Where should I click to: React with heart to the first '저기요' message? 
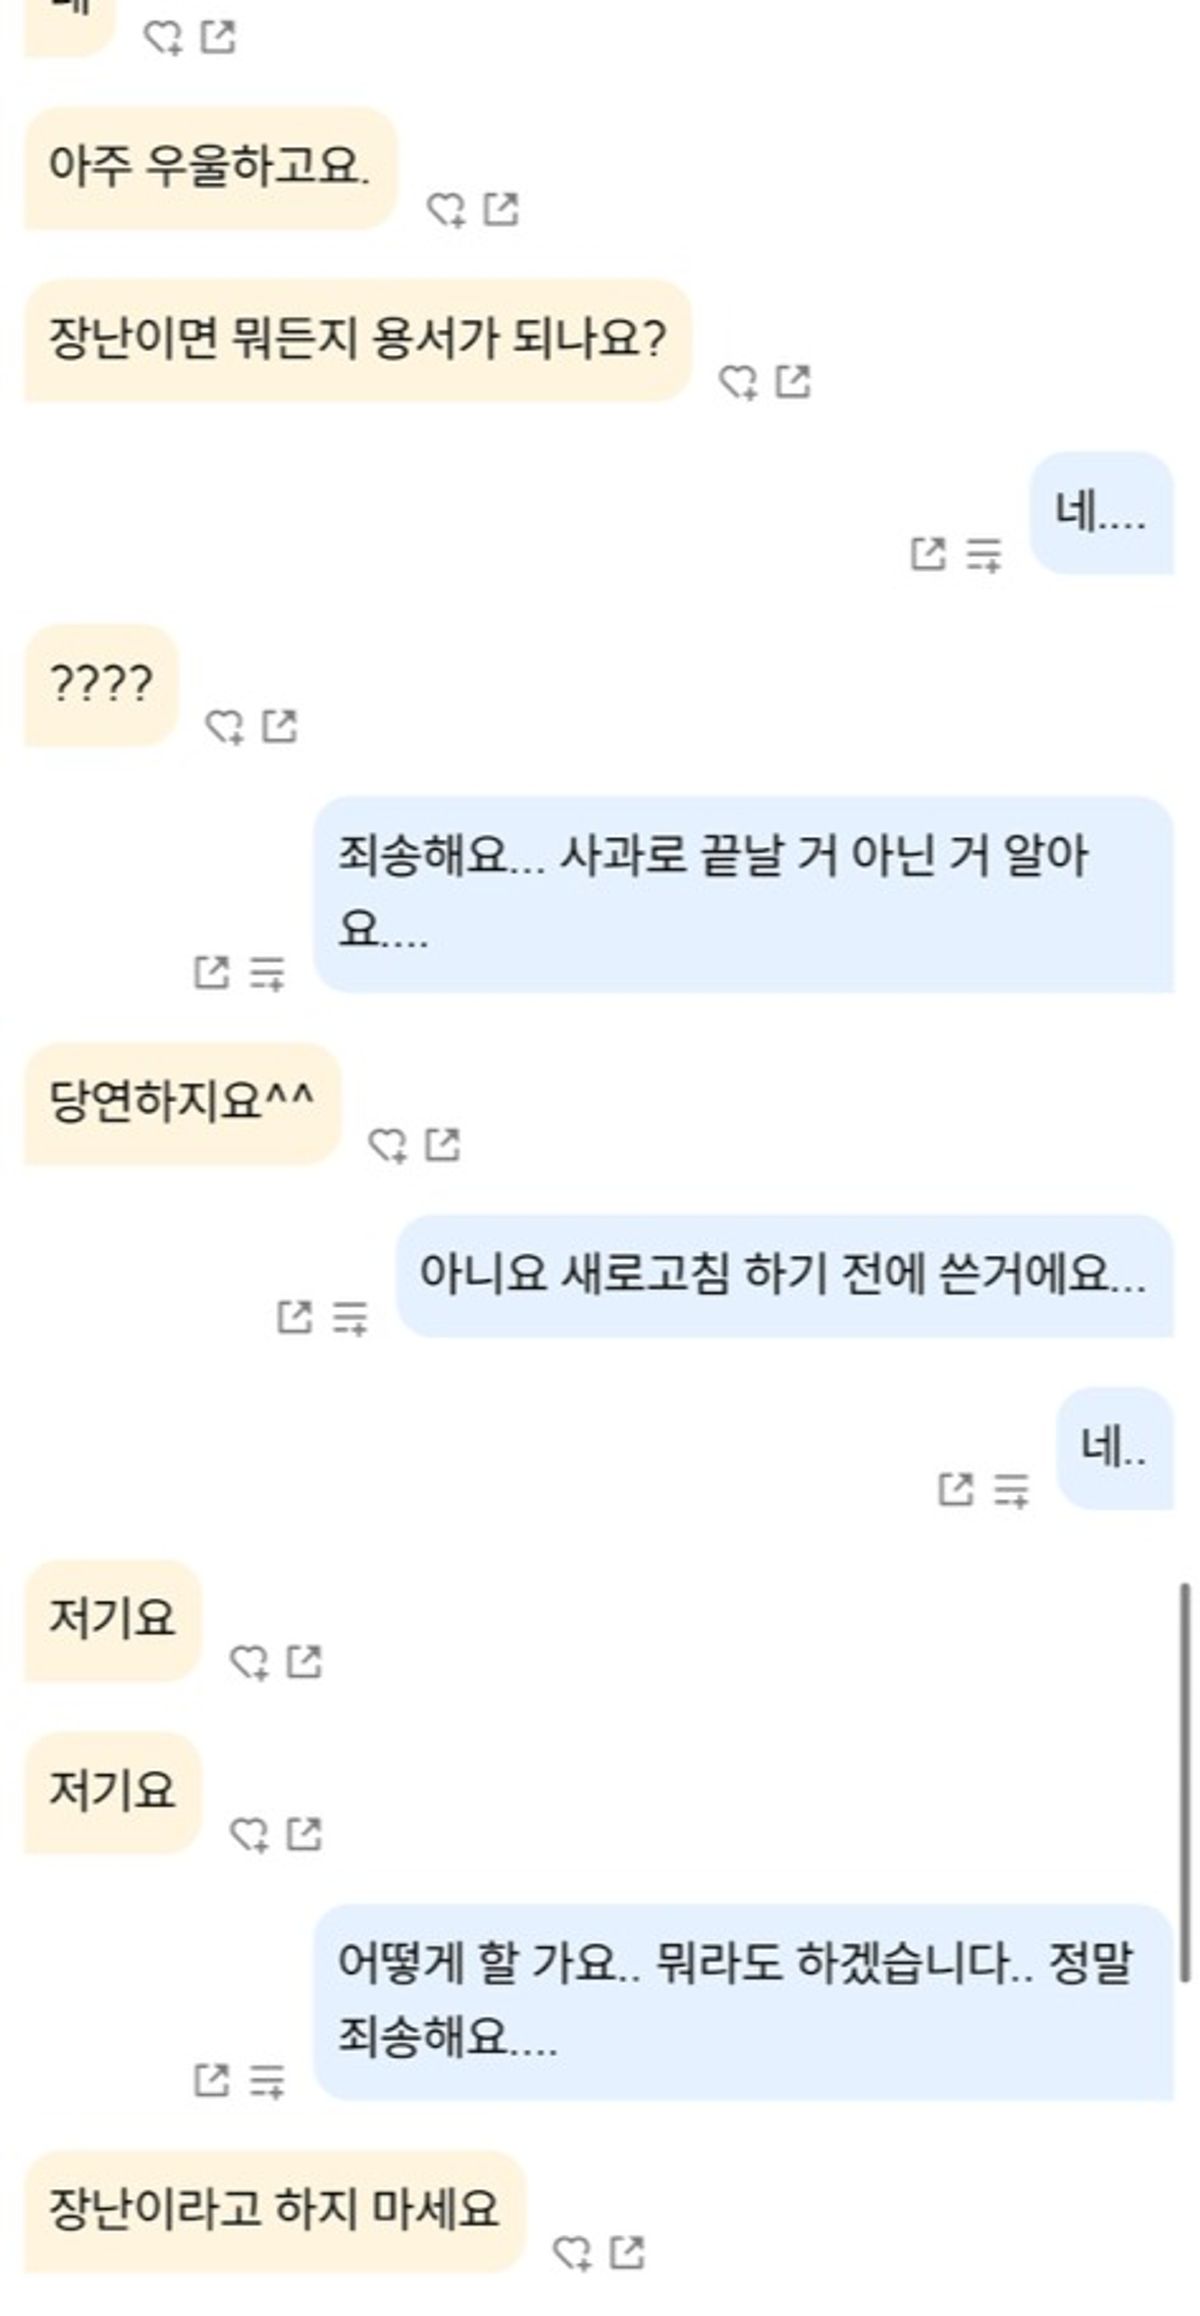249,1662
